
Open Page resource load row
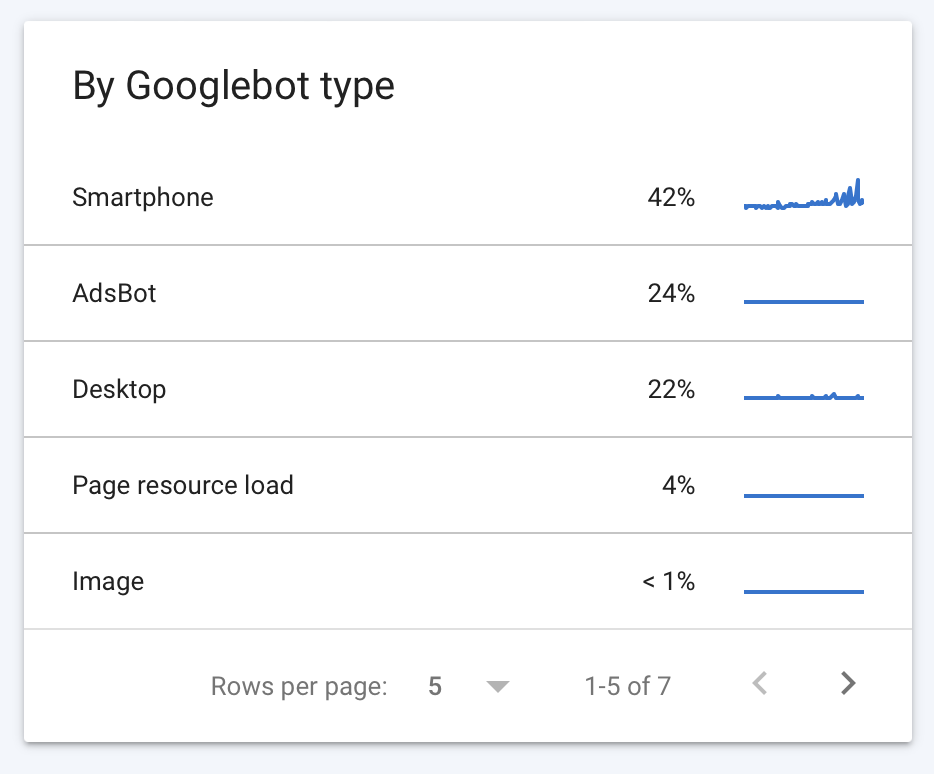pyautogui.click(x=468, y=485)
